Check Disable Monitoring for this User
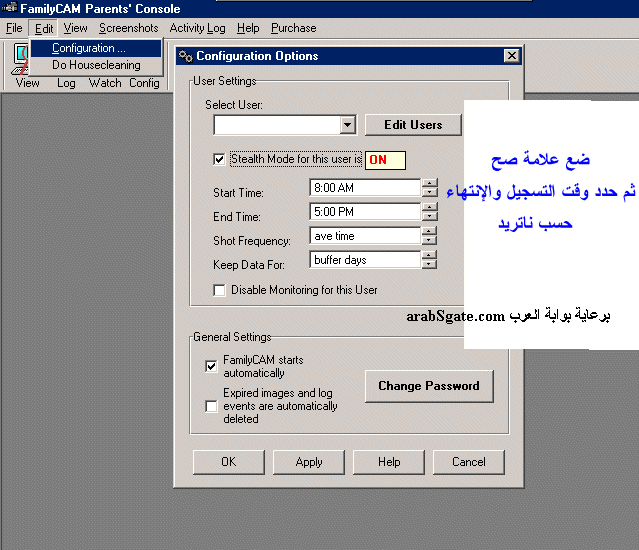This screenshot has width=639, height=550. pyautogui.click(x=219, y=290)
